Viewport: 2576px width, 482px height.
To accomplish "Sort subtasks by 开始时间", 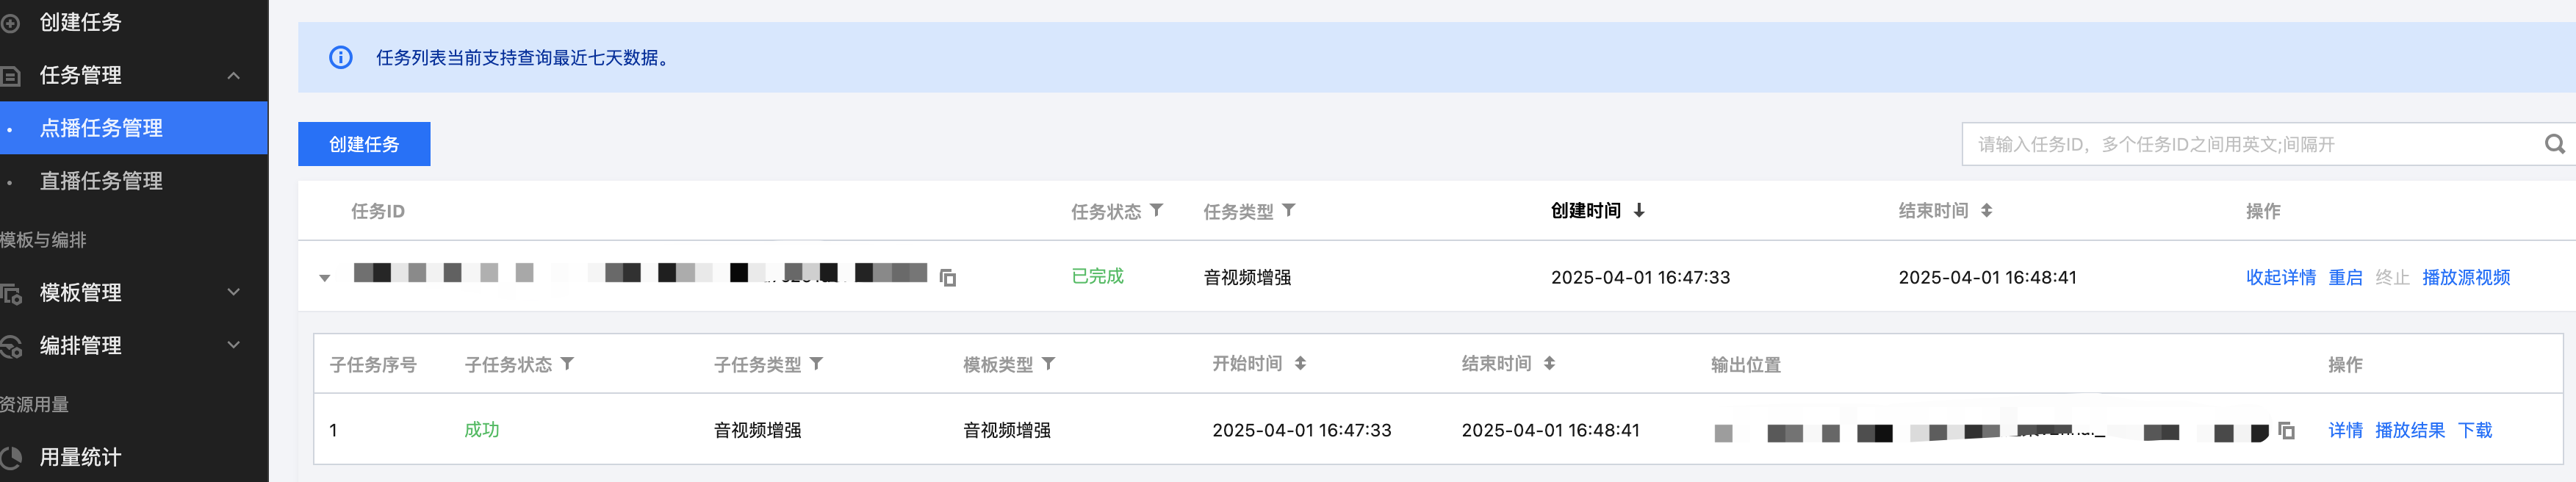I will [x=1300, y=364].
